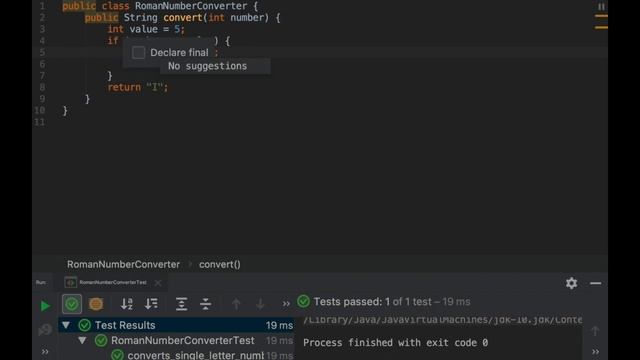Rerun tests with green play button
The height and width of the screenshot is (360, 640).
45,306
